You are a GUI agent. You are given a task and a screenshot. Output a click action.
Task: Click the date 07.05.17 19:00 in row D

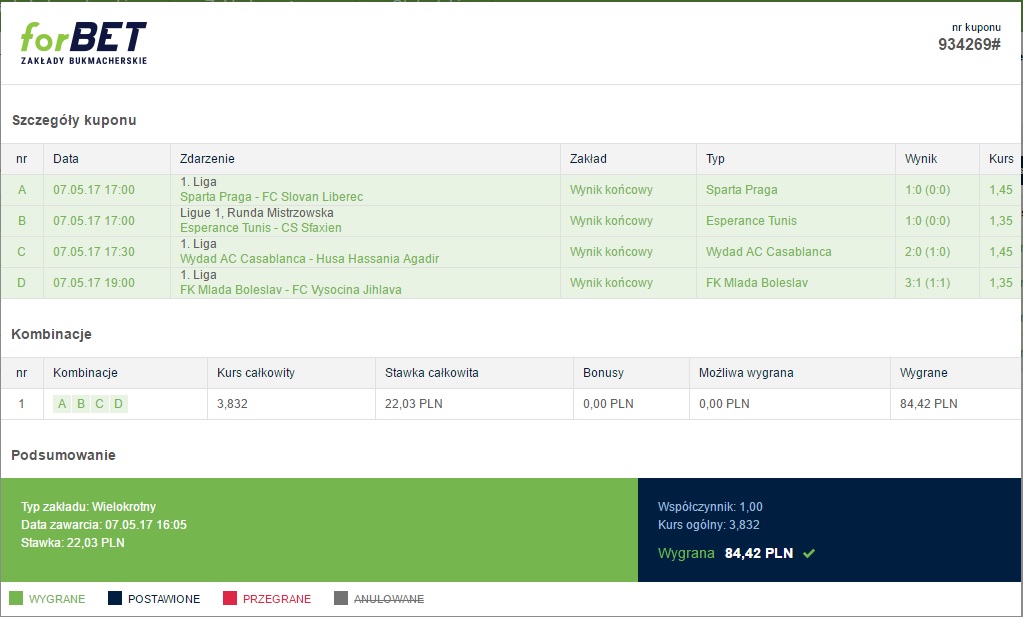pyautogui.click(x=94, y=283)
